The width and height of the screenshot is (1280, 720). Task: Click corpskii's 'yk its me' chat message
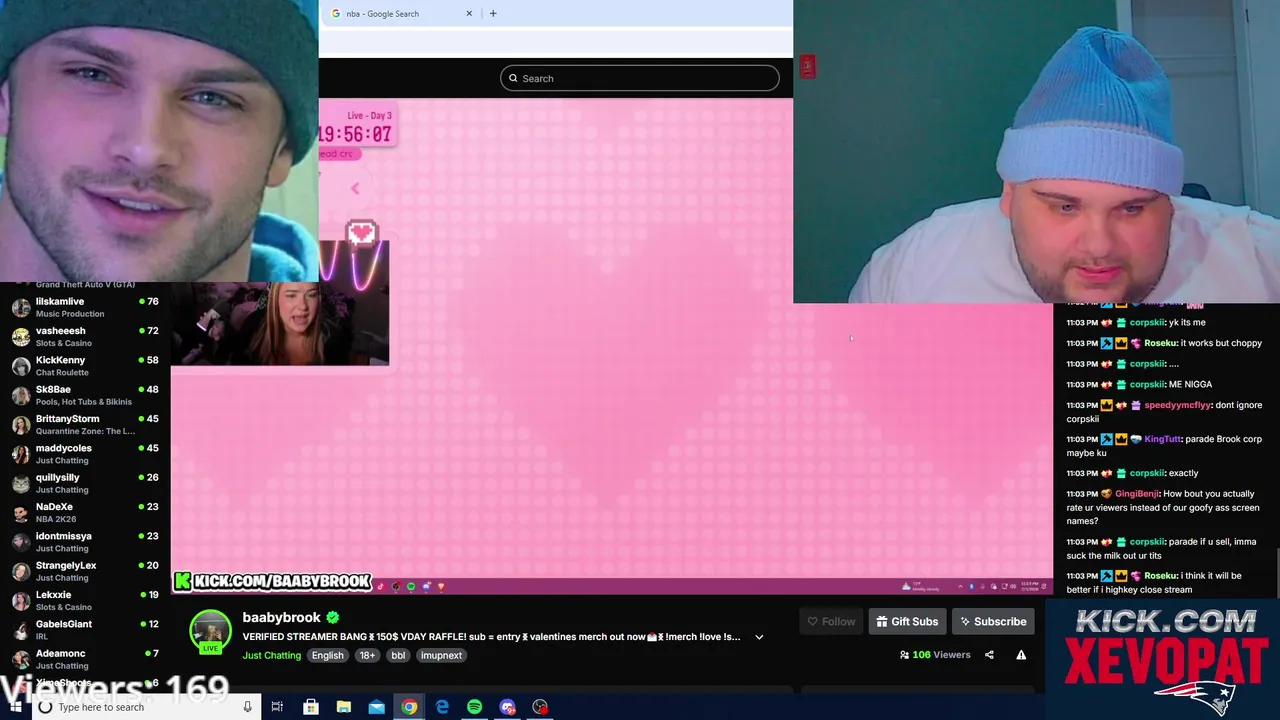(1187, 322)
